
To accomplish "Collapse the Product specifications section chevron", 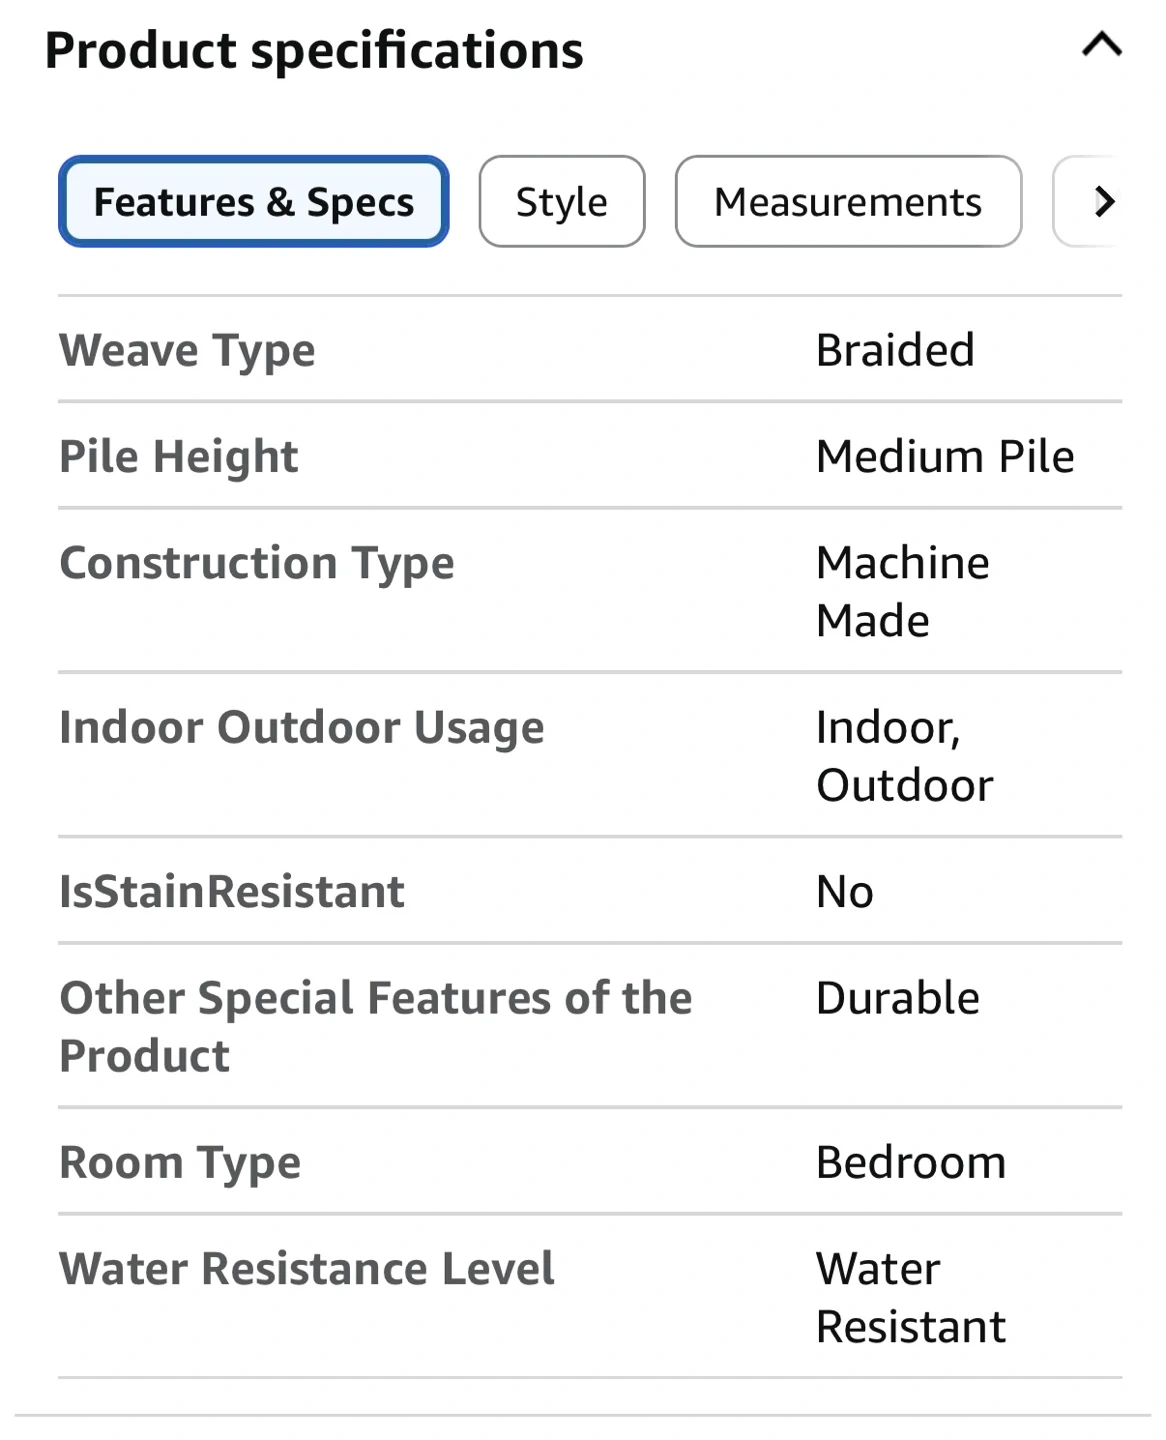I will pos(1101,46).
